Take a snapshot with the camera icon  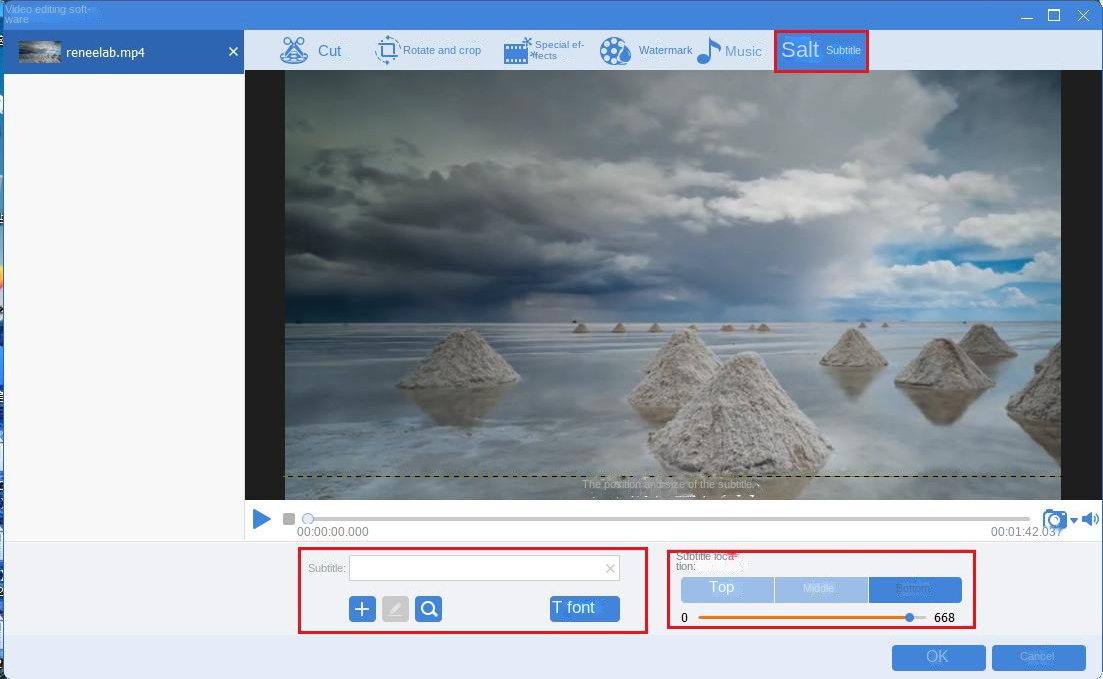coord(1054,519)
